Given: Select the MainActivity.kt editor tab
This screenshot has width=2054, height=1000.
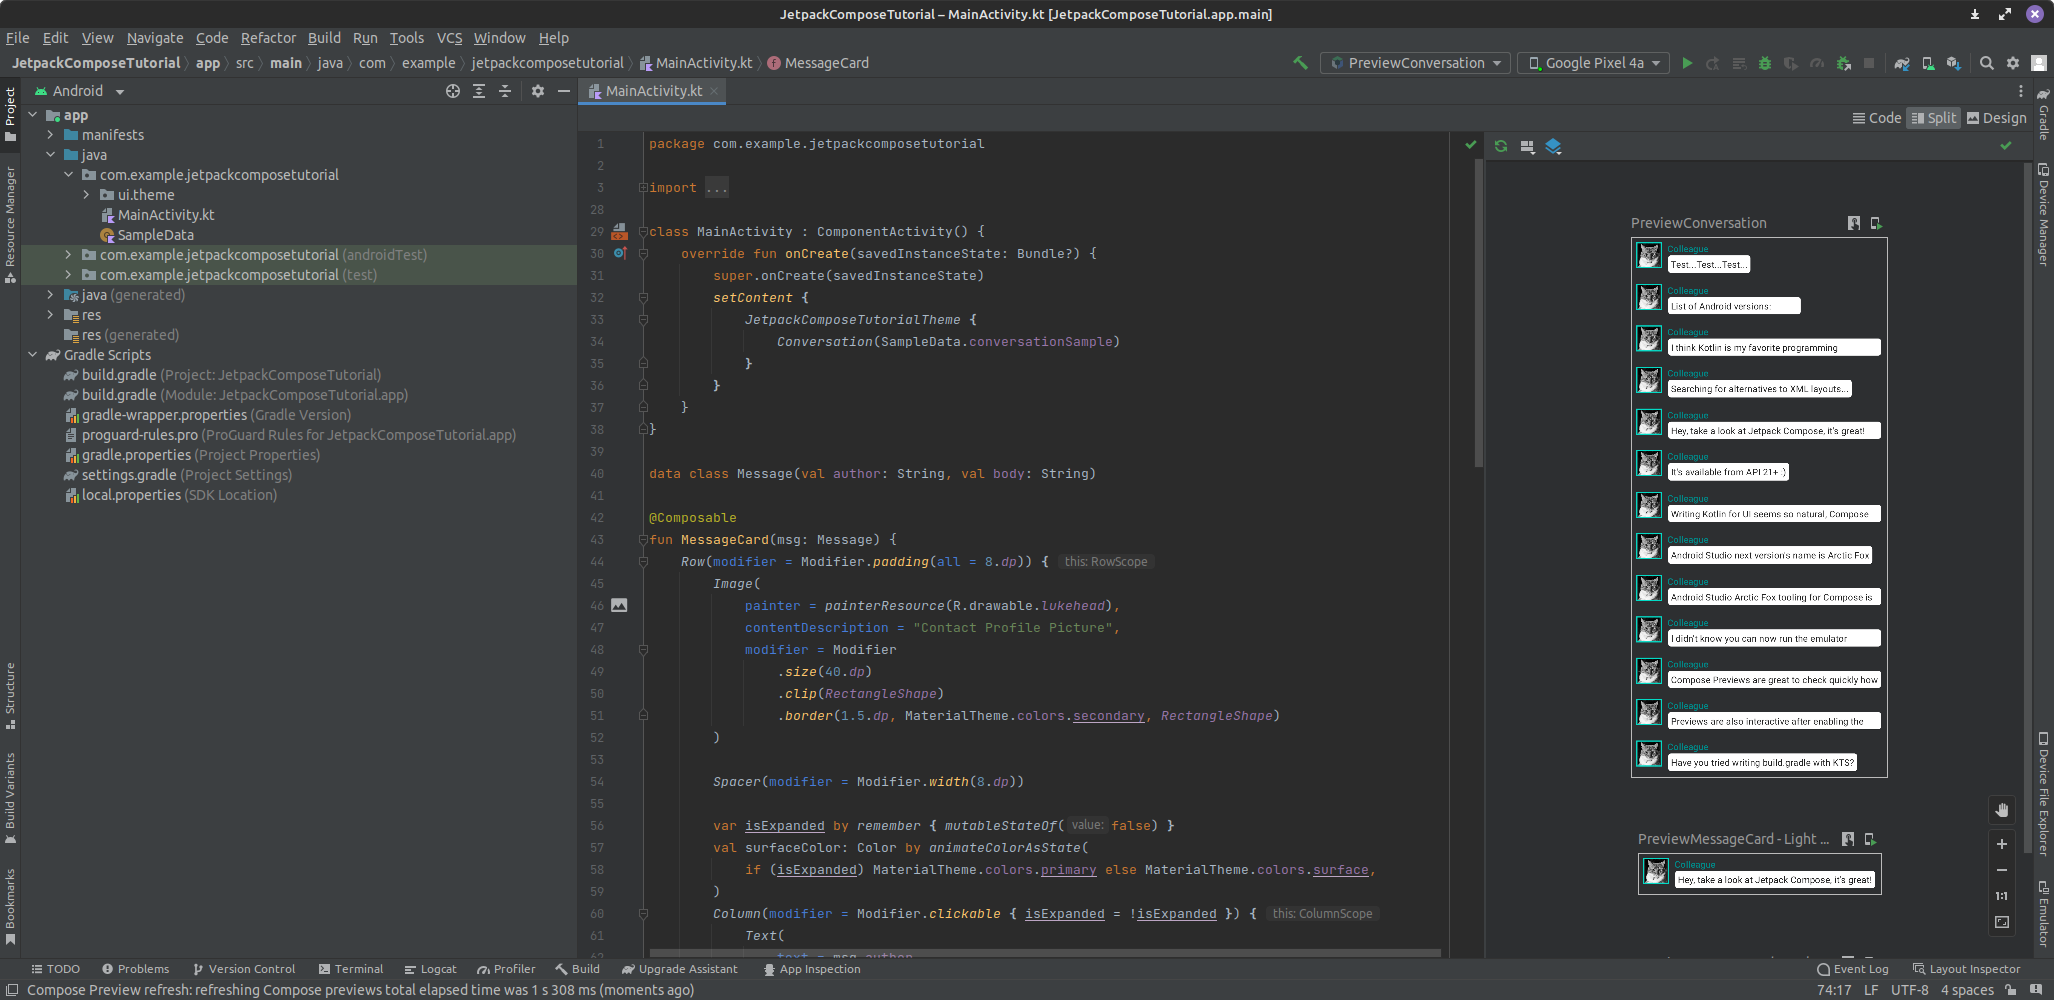Looking at the screenshot, I should [x=653, y=91].
